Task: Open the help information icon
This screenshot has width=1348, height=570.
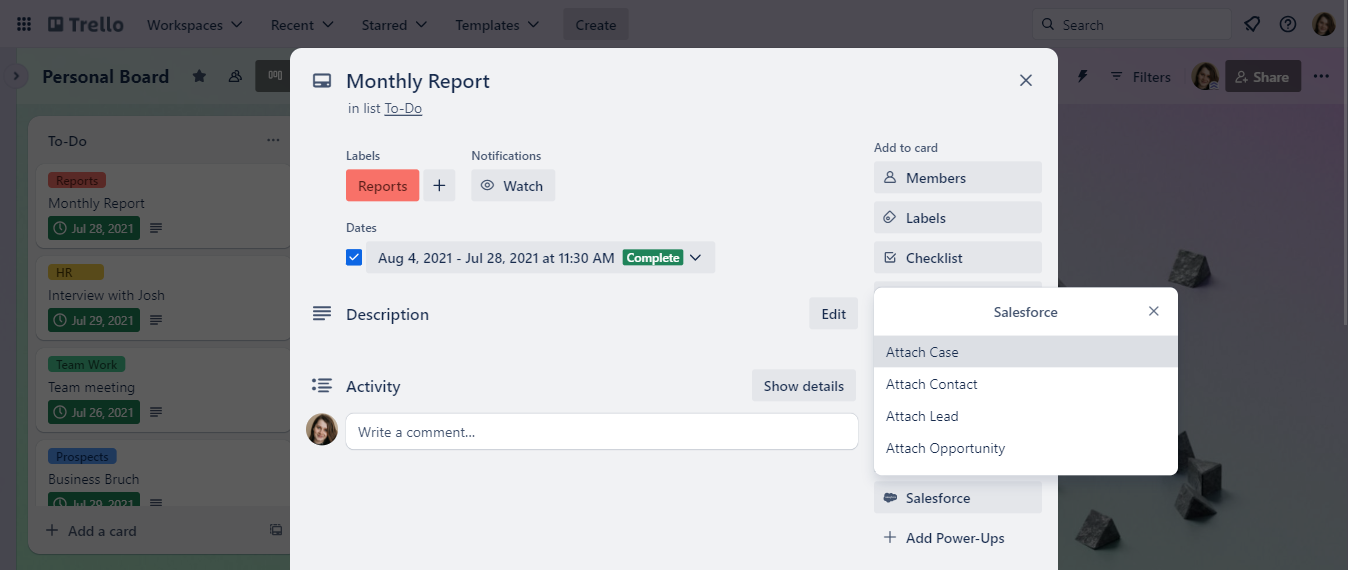Action: (x=1288, y=24)
